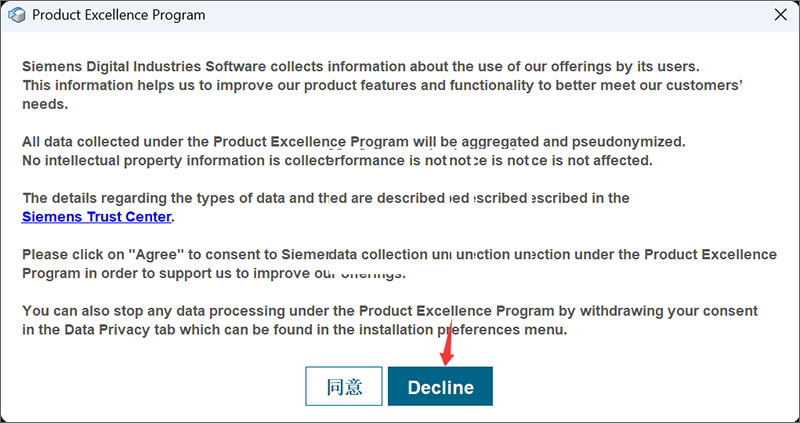Screen dimensions: 800x423
Task: Click the line starting 'The details regarding'
Action: point(325,198)
